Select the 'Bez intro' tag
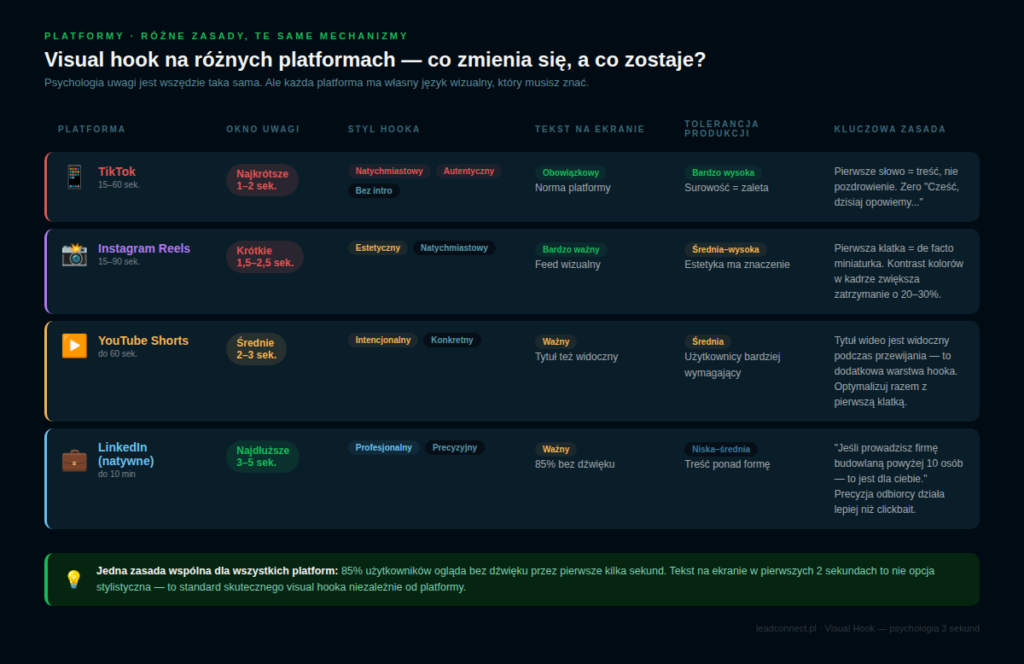 [x=374, y=190]
